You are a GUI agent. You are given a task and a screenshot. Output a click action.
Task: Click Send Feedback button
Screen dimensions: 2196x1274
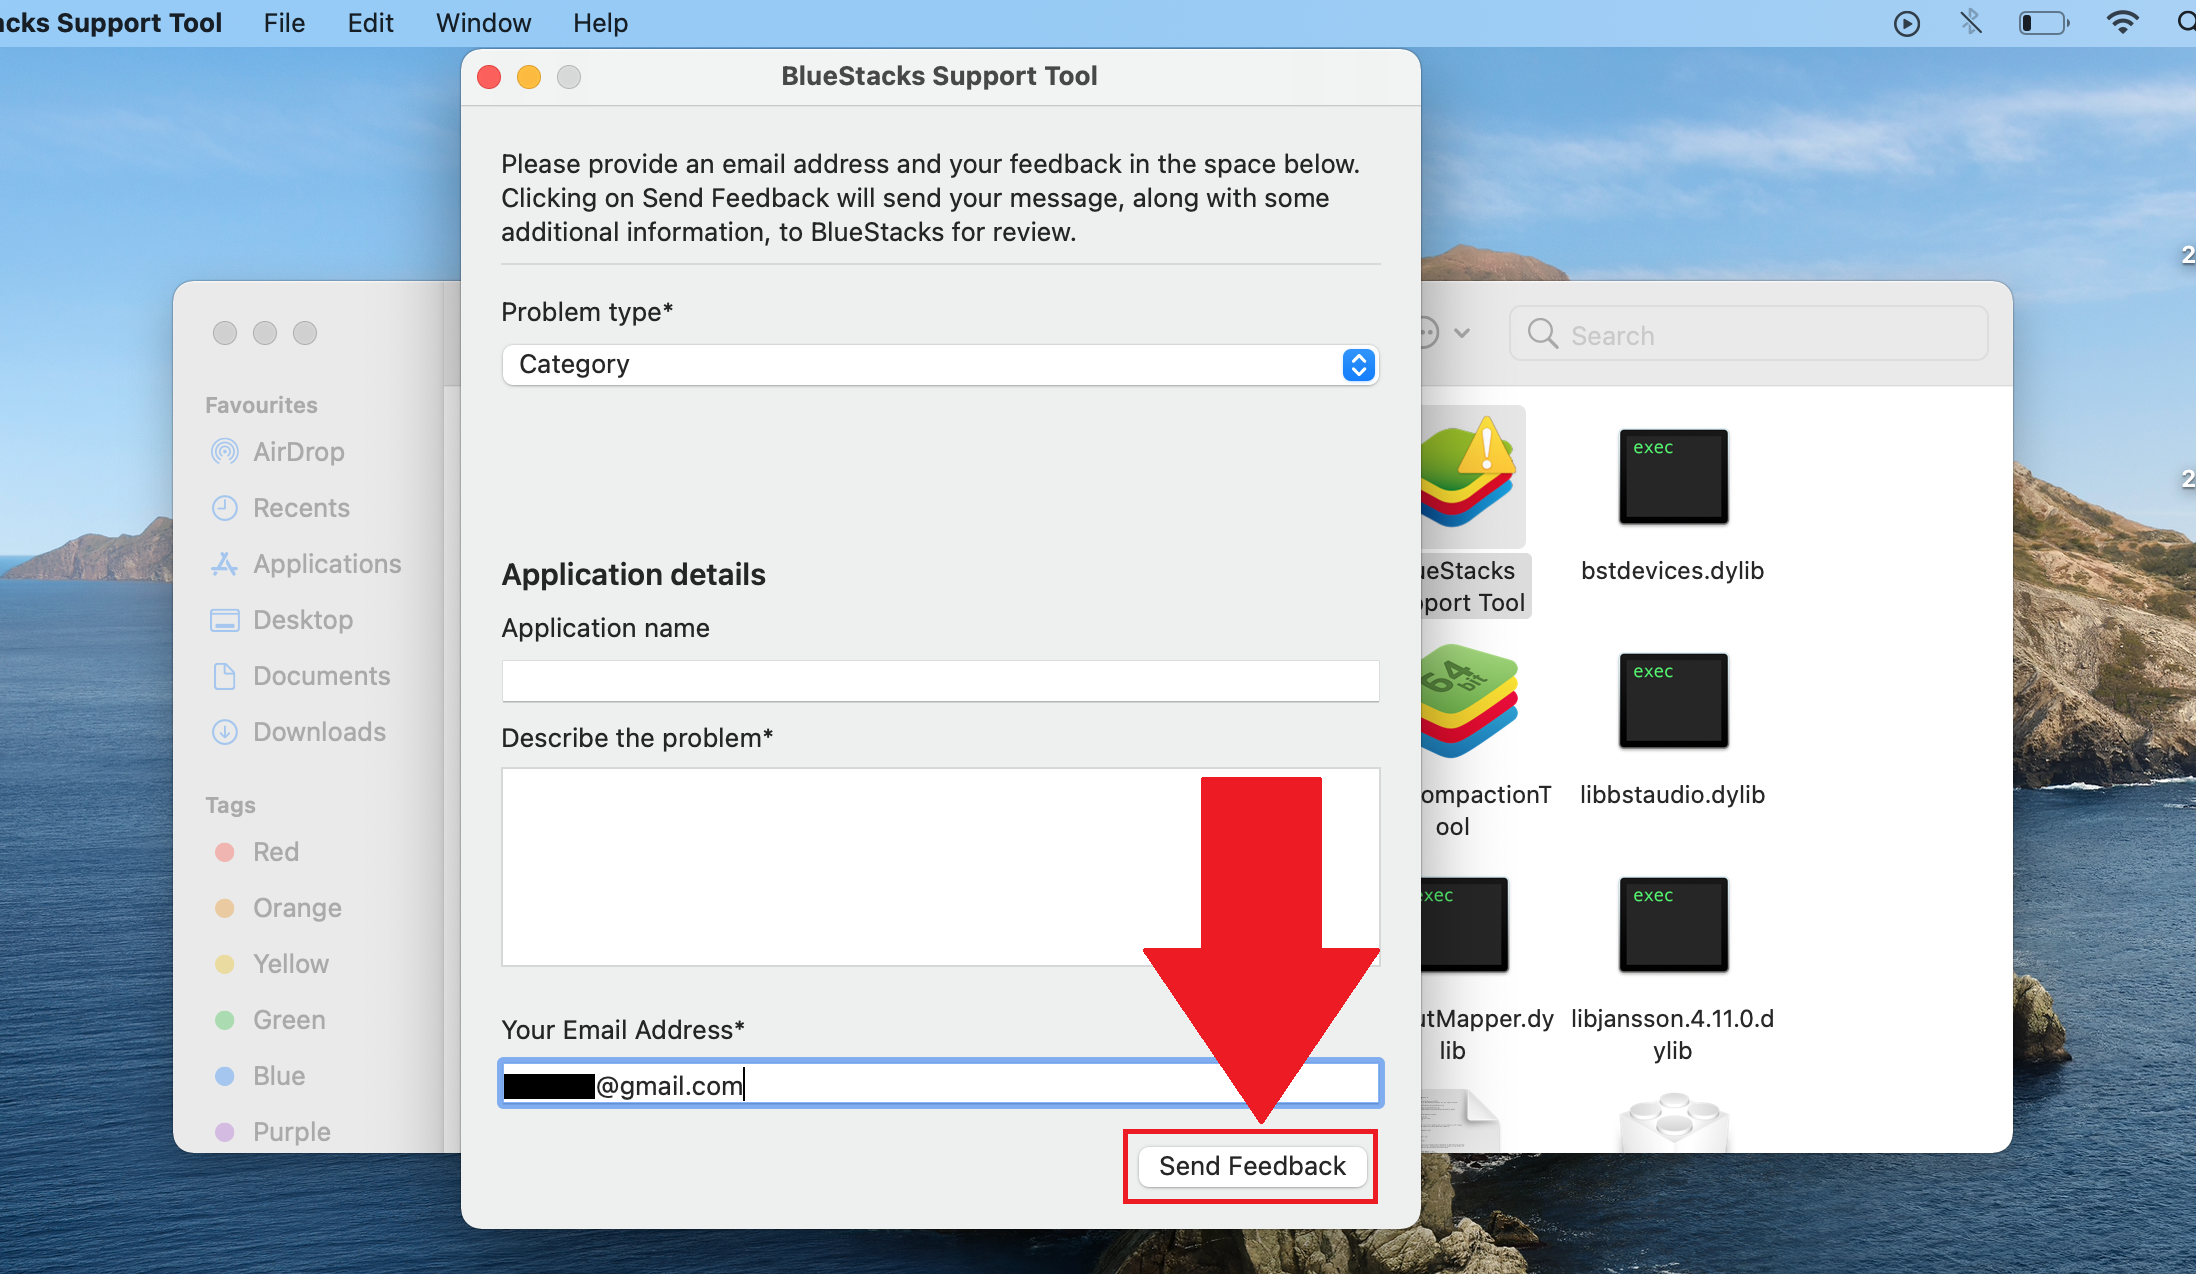1250,1165
